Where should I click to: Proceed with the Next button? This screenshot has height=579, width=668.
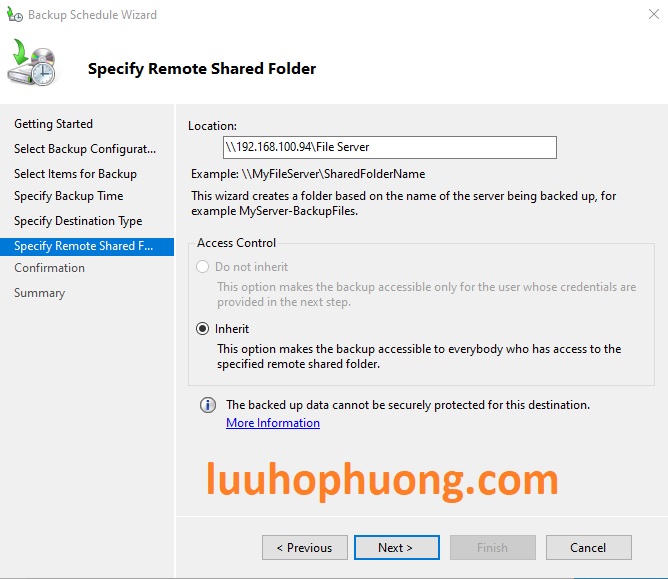[395, 547]
